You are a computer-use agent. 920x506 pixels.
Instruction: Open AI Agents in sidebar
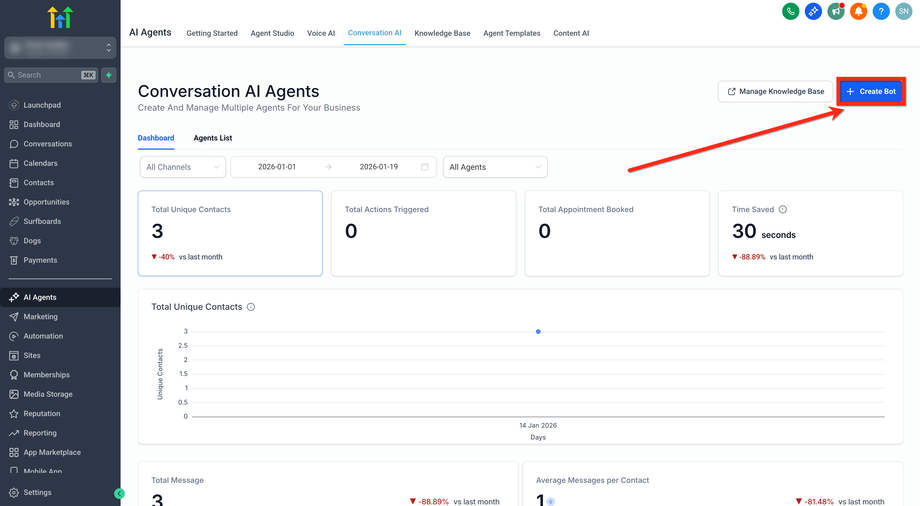(x=60, y=297)
